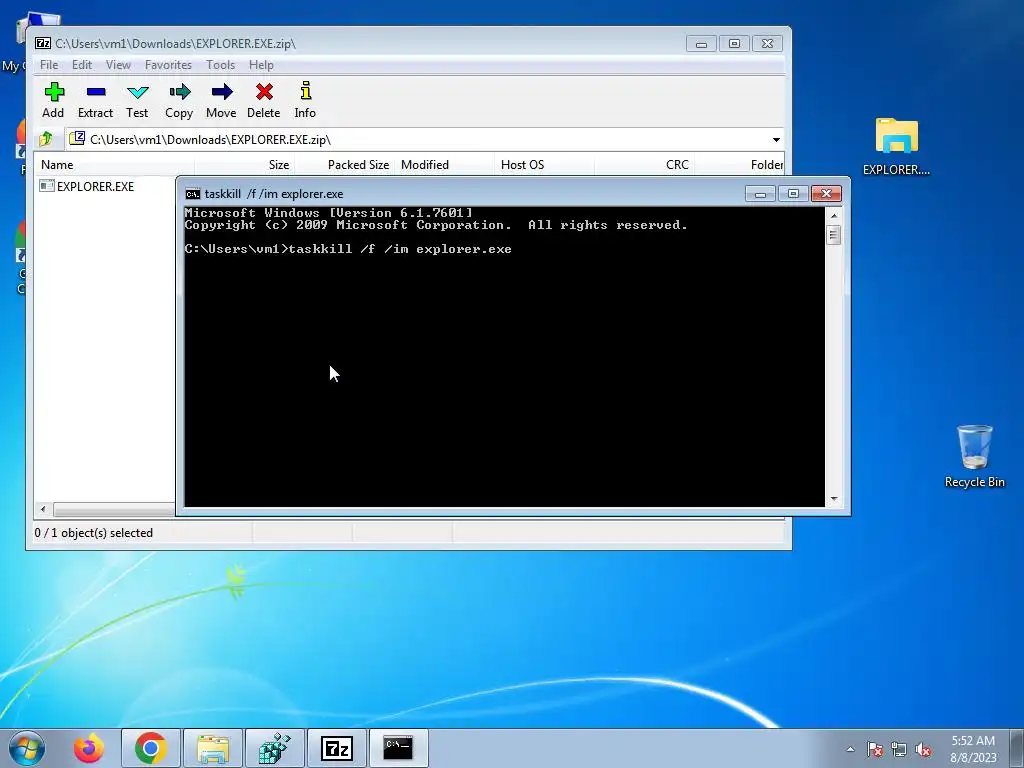Select the Copy toolbar icon in 7-Zip
The image size is (1024, 768).
click(x=179, y=100)
